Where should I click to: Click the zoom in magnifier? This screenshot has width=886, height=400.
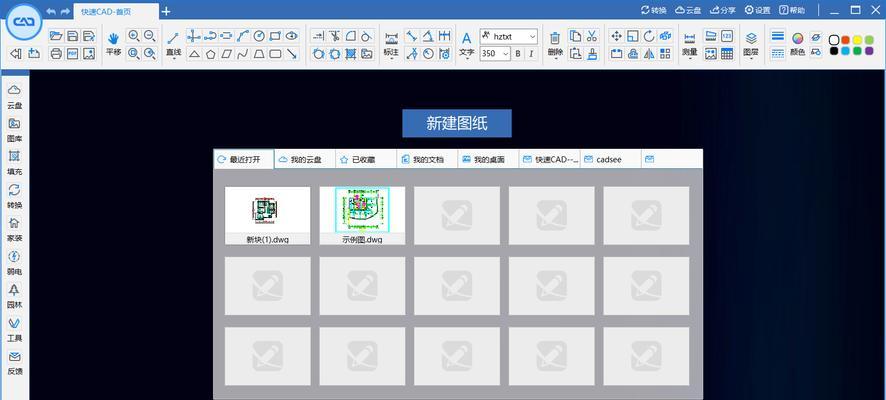(134, 36)
